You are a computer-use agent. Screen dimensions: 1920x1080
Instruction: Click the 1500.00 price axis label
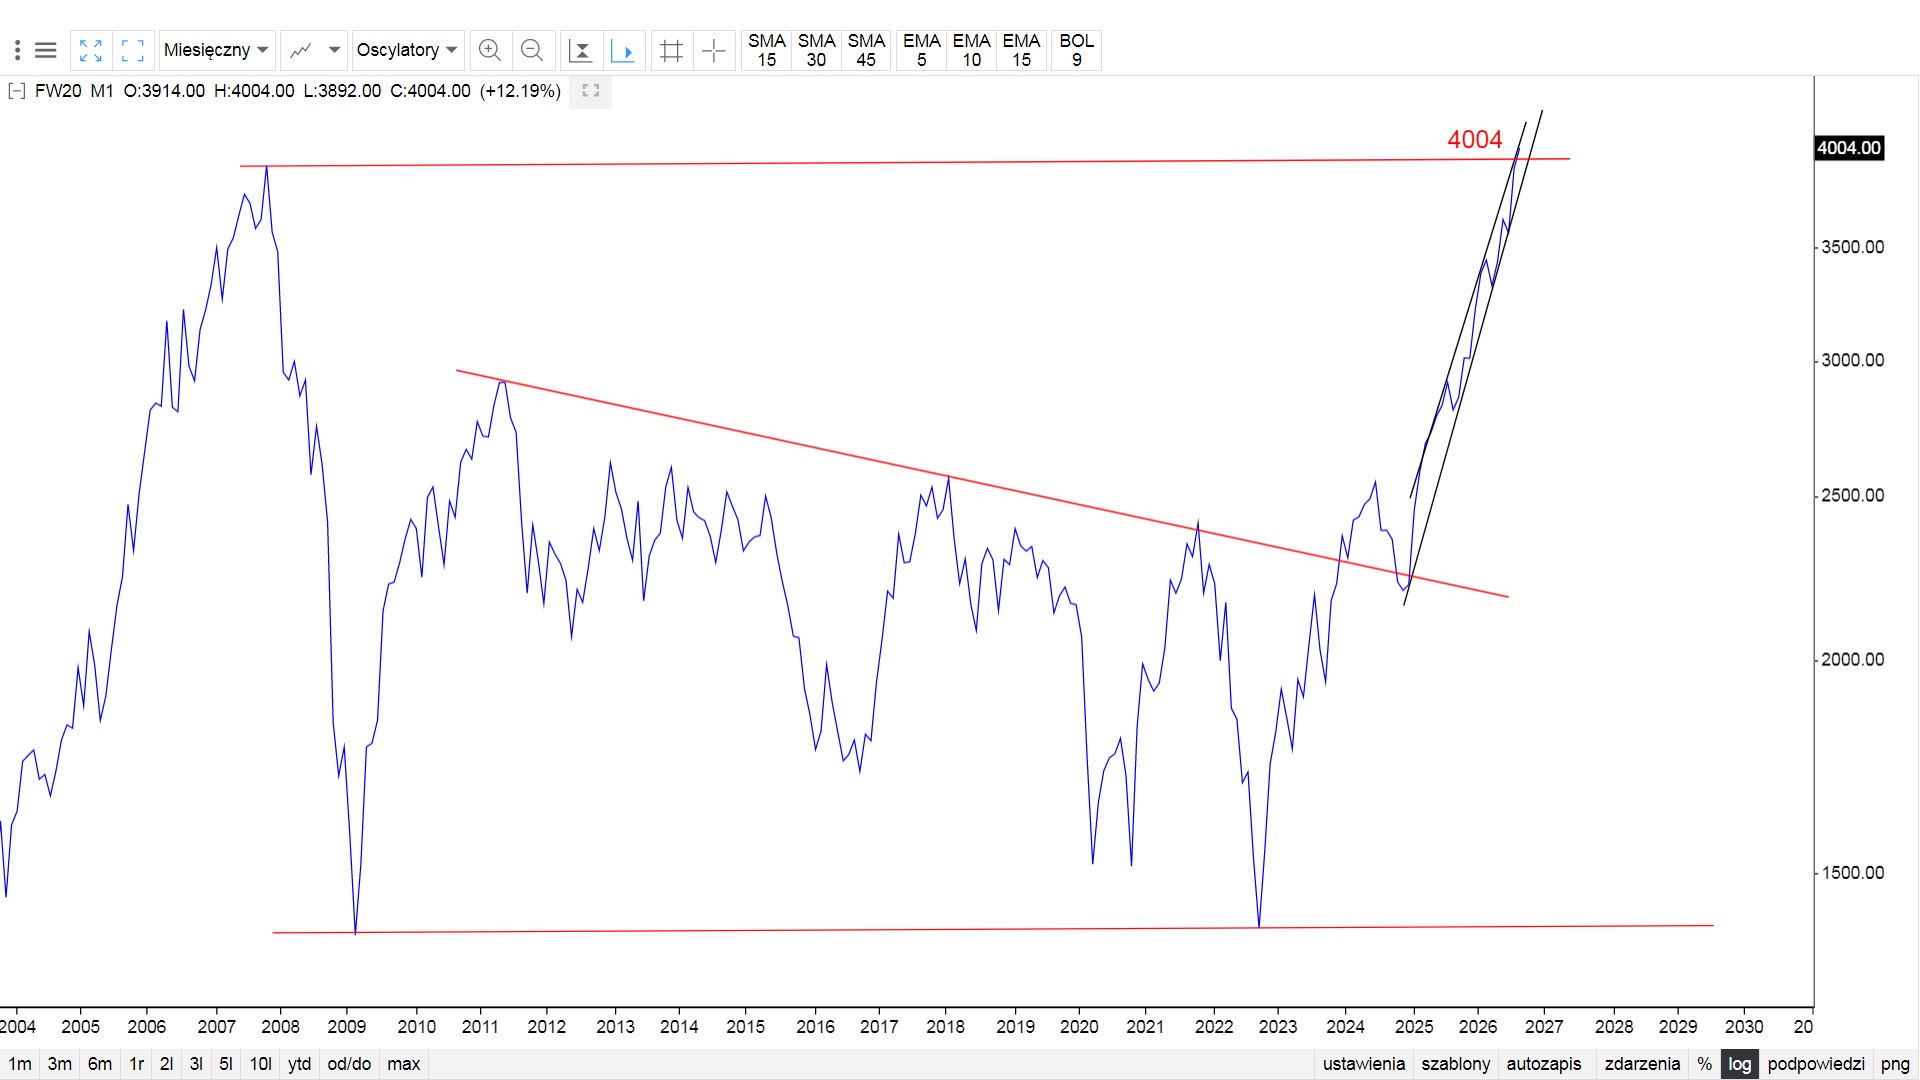coord(1853,873)
